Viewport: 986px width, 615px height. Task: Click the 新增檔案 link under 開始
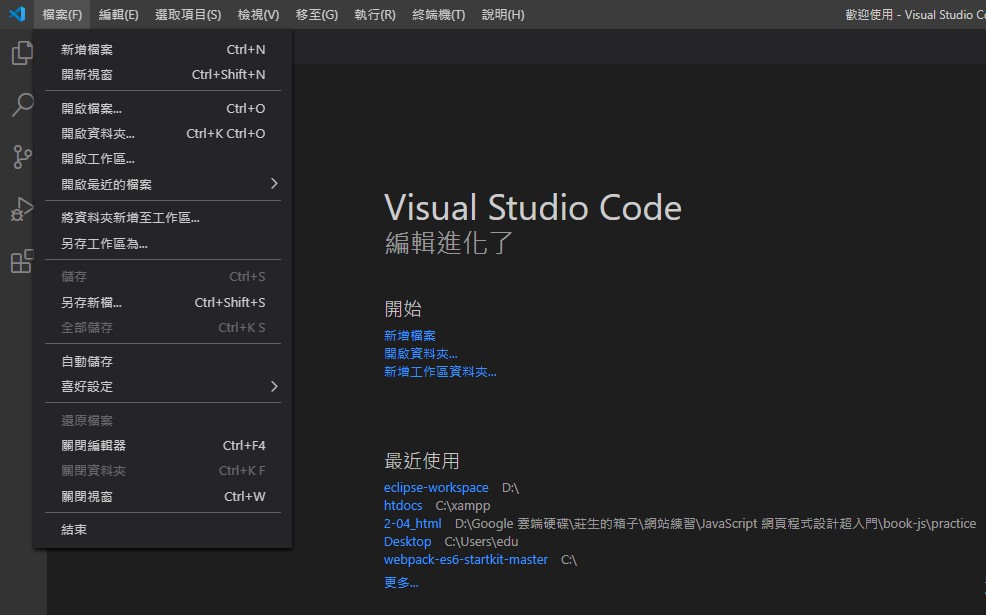point(409,336)
